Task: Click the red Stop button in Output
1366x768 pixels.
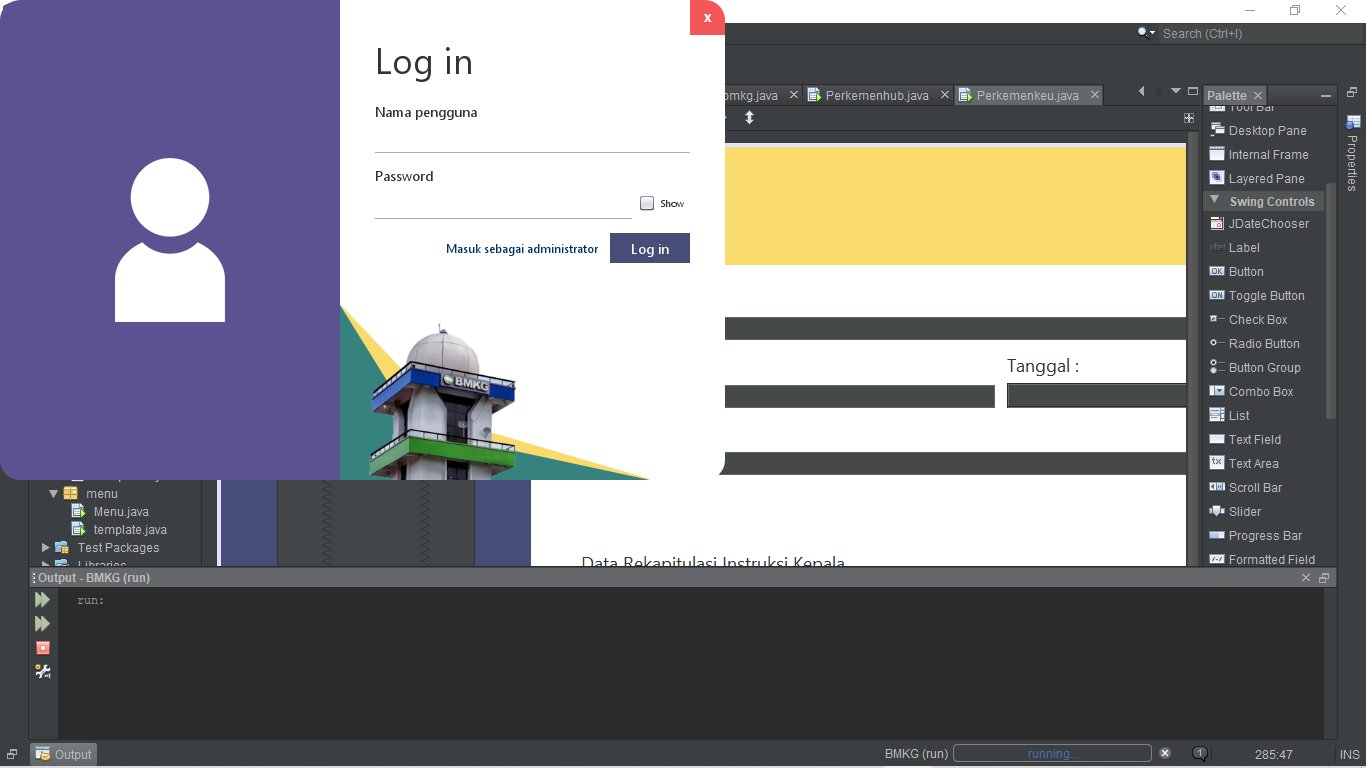Action: 42,648
